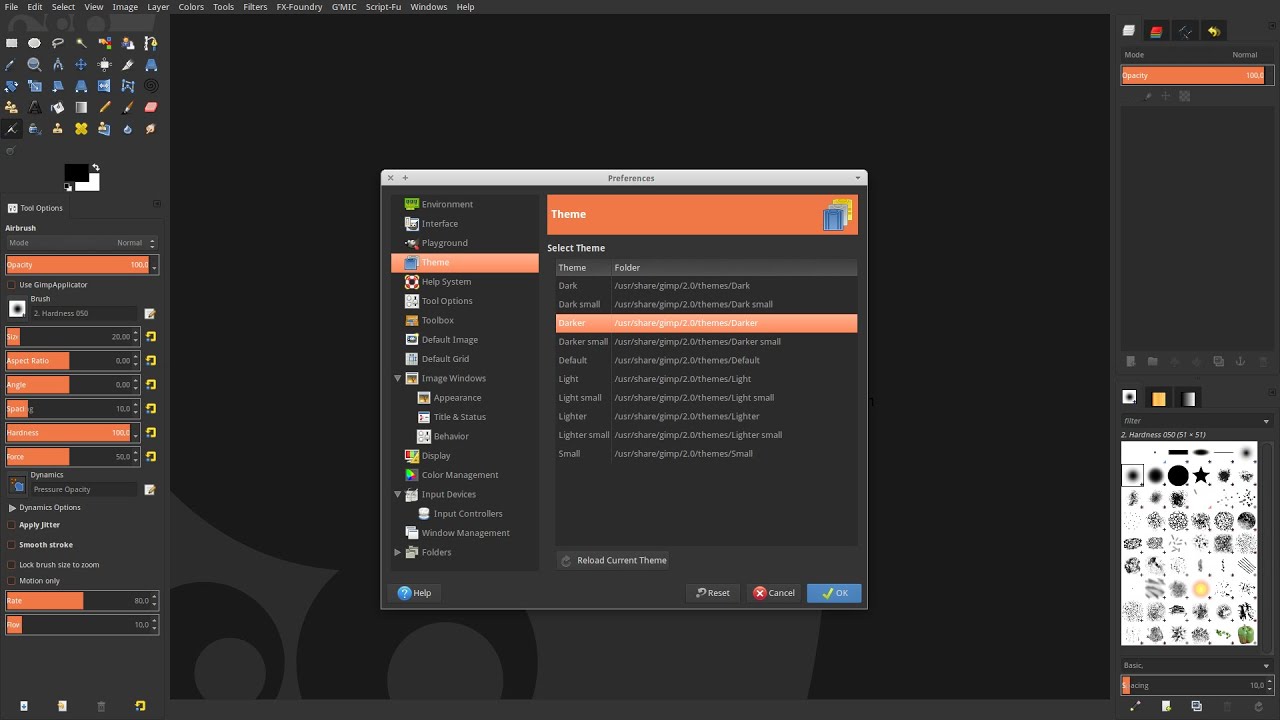The image size is (1280, 720).
Task: Click the Help button in Preferences
Action: [x=414, y=593]
